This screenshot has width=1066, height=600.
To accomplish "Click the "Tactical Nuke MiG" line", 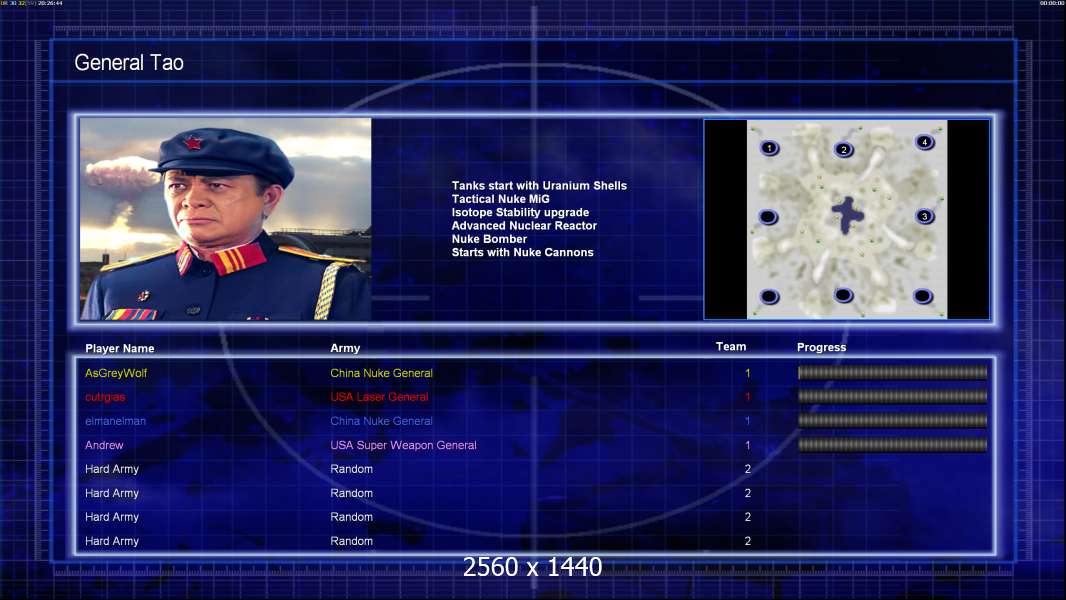I will coord(500,199).
